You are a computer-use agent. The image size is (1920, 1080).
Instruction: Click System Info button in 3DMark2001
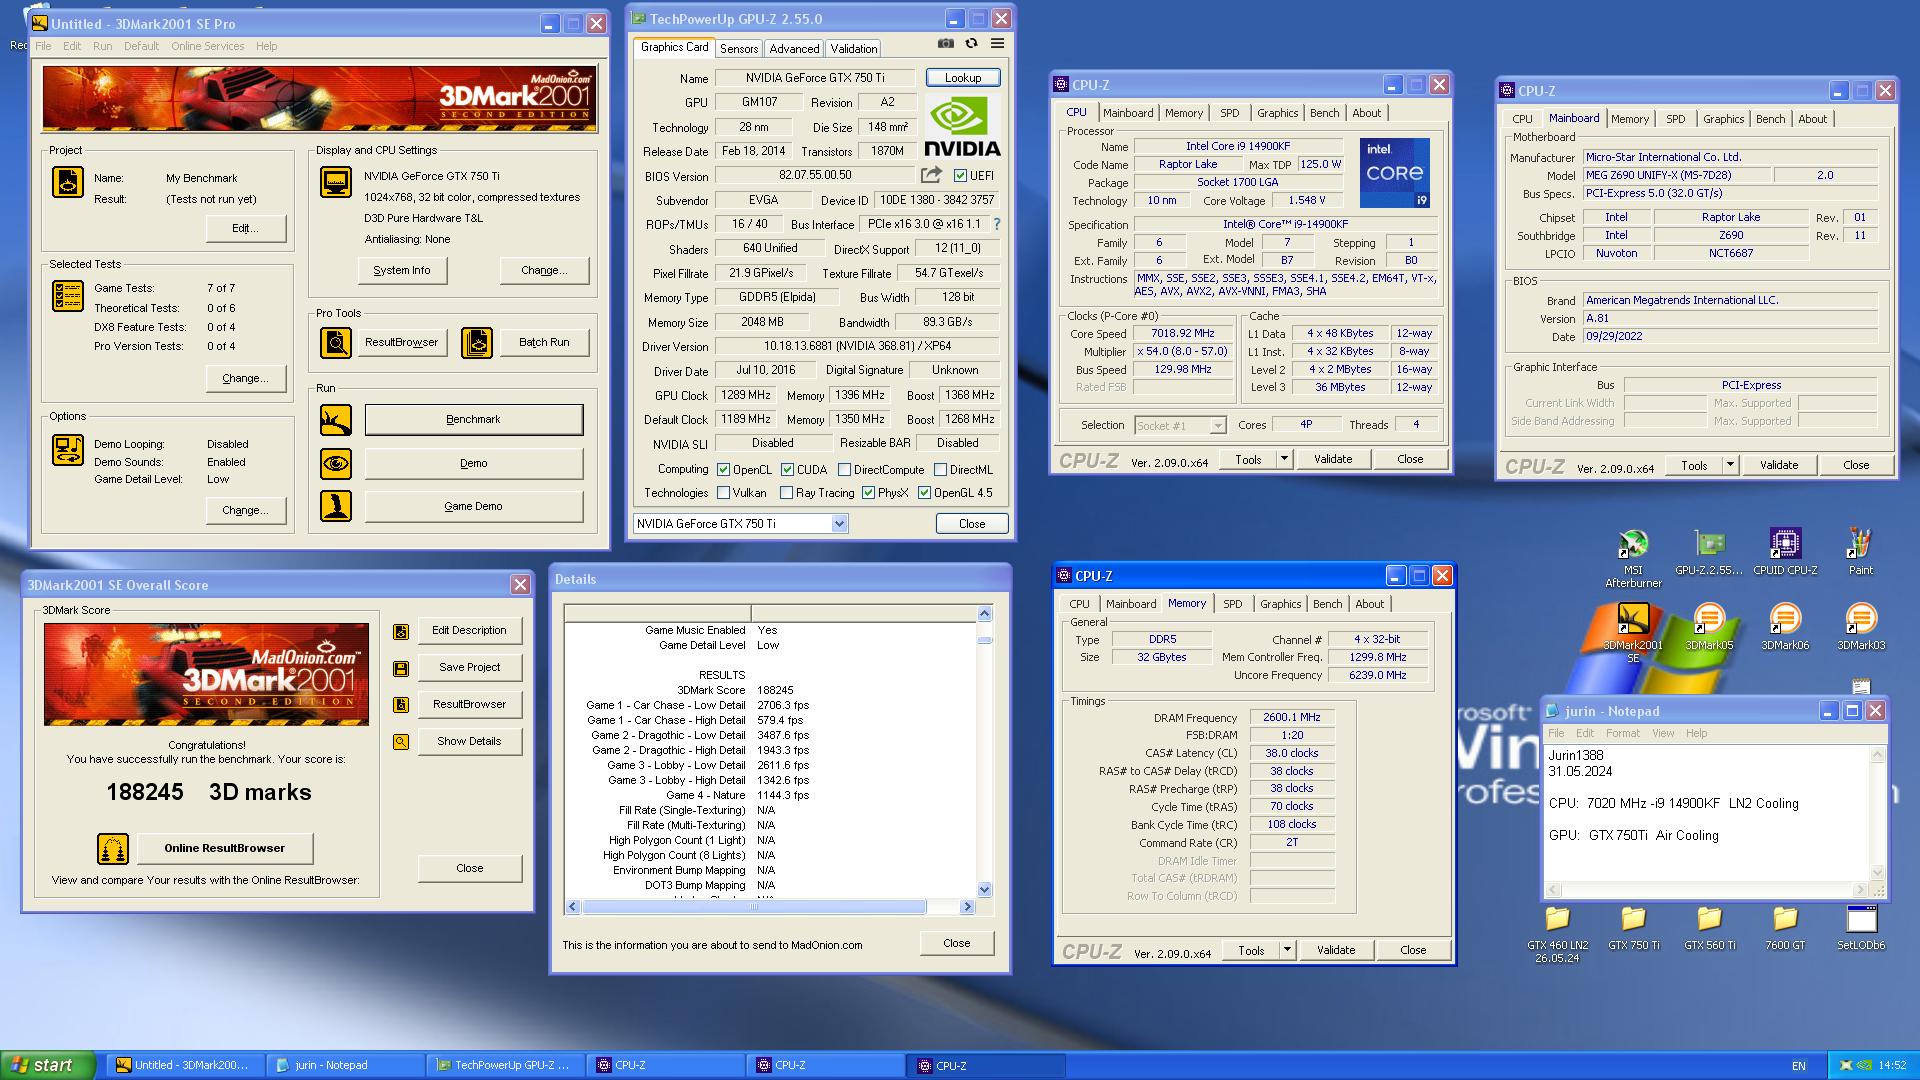click(402, 270)
